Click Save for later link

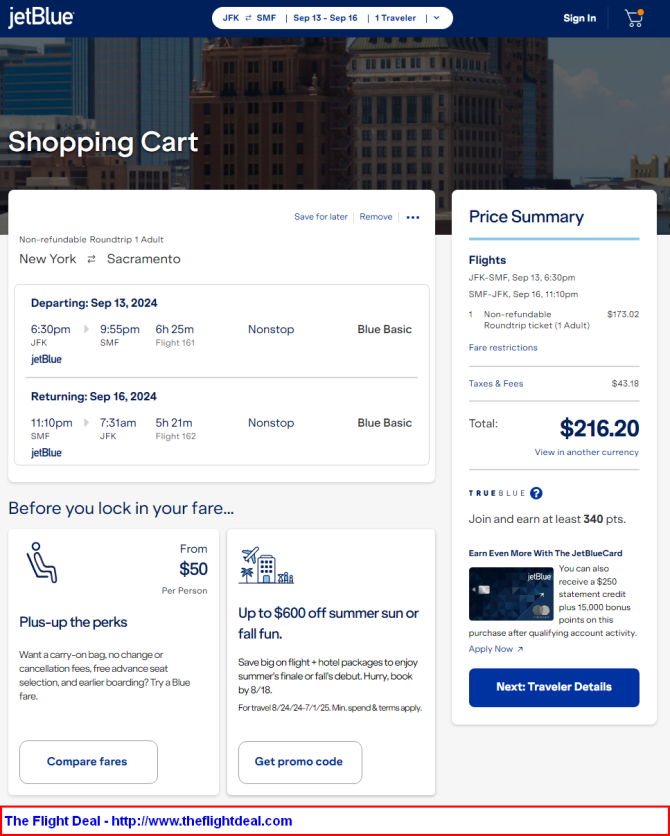(x=321, y=217)
